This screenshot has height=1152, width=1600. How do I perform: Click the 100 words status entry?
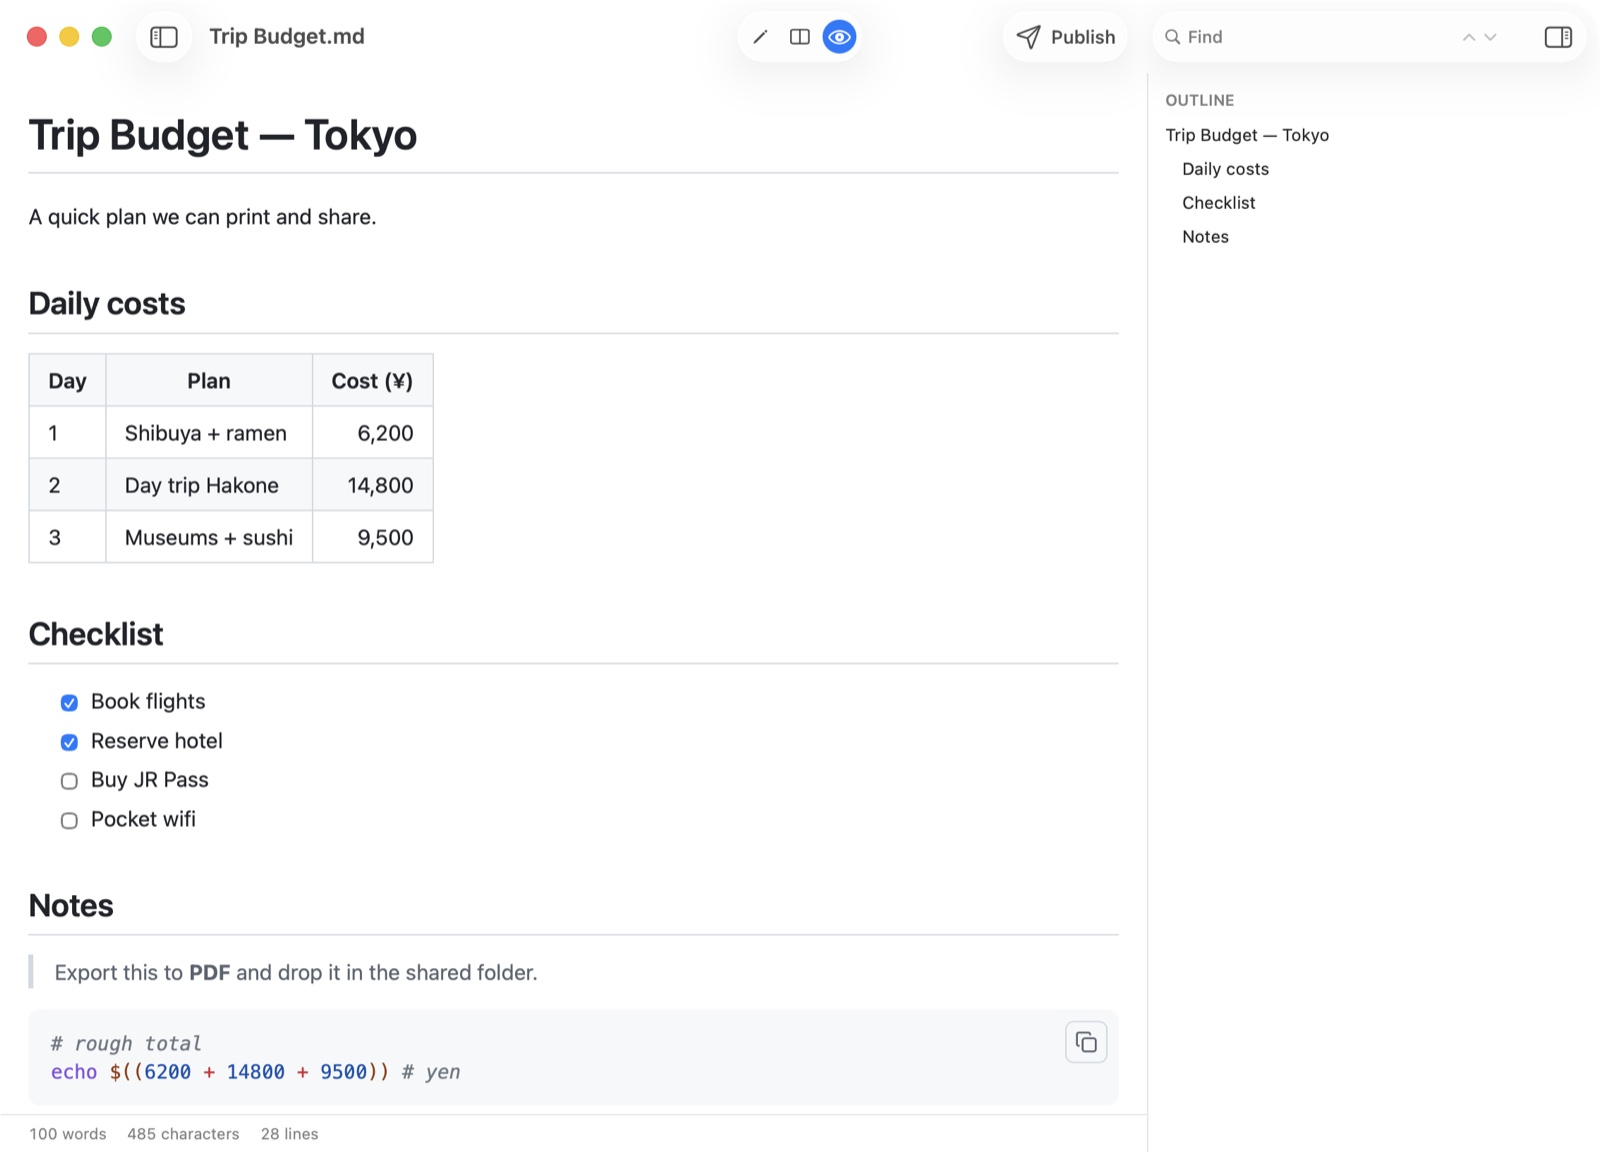(68, 1134)
